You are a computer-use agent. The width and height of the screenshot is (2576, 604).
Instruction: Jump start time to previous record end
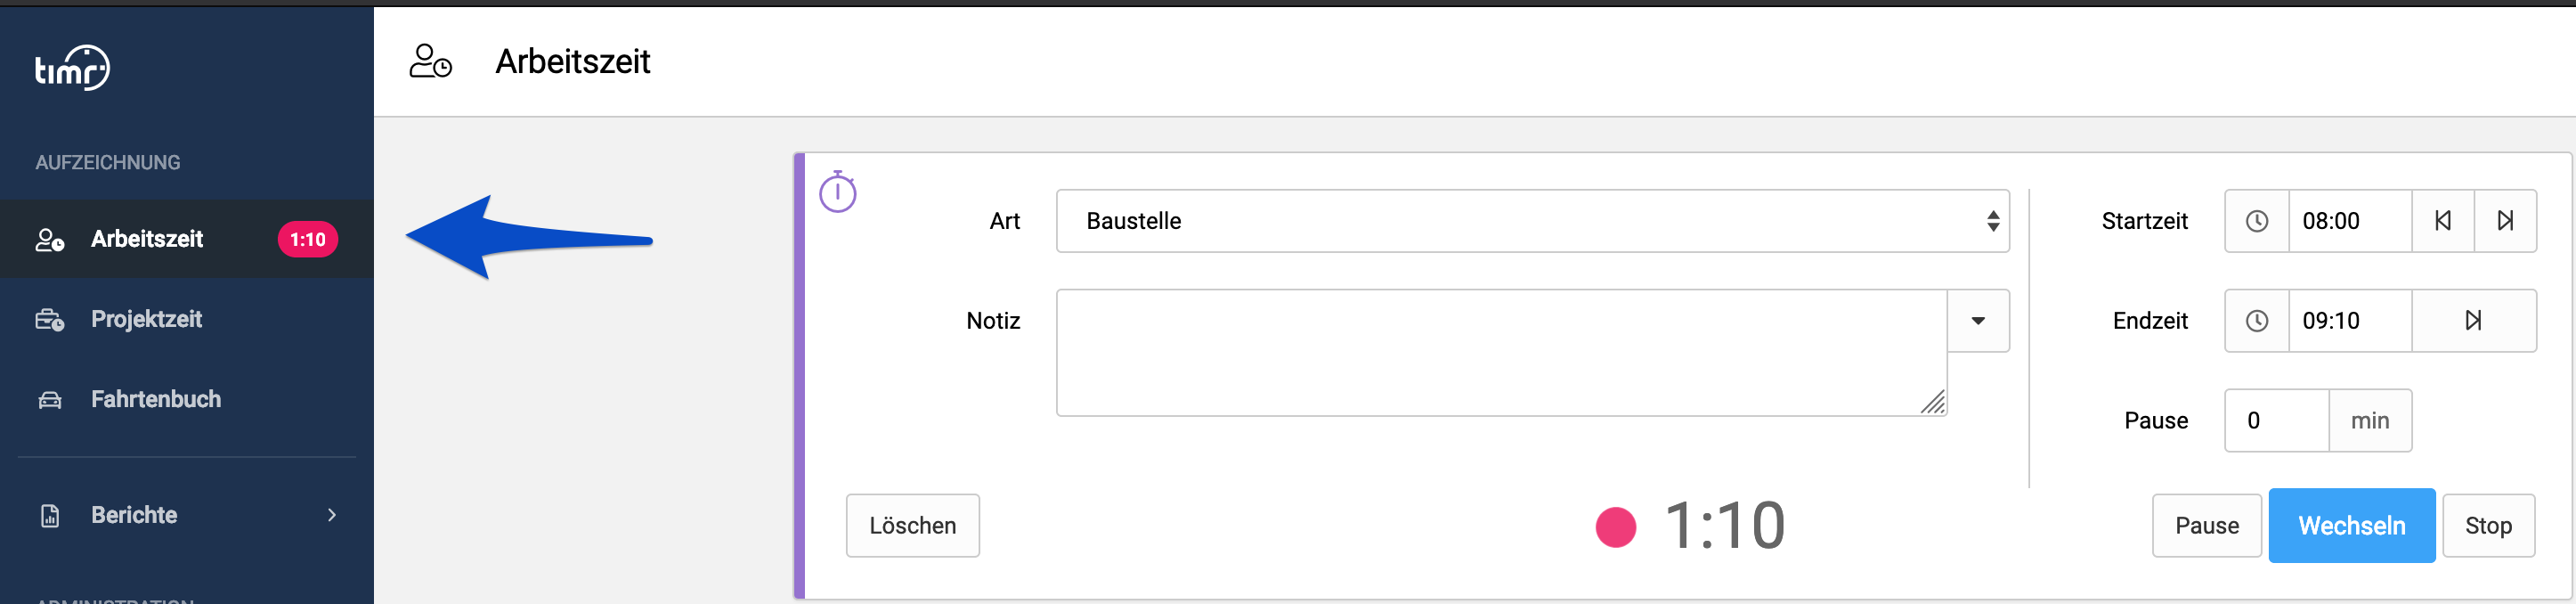pyautogui.click(x=2443, y=221)
